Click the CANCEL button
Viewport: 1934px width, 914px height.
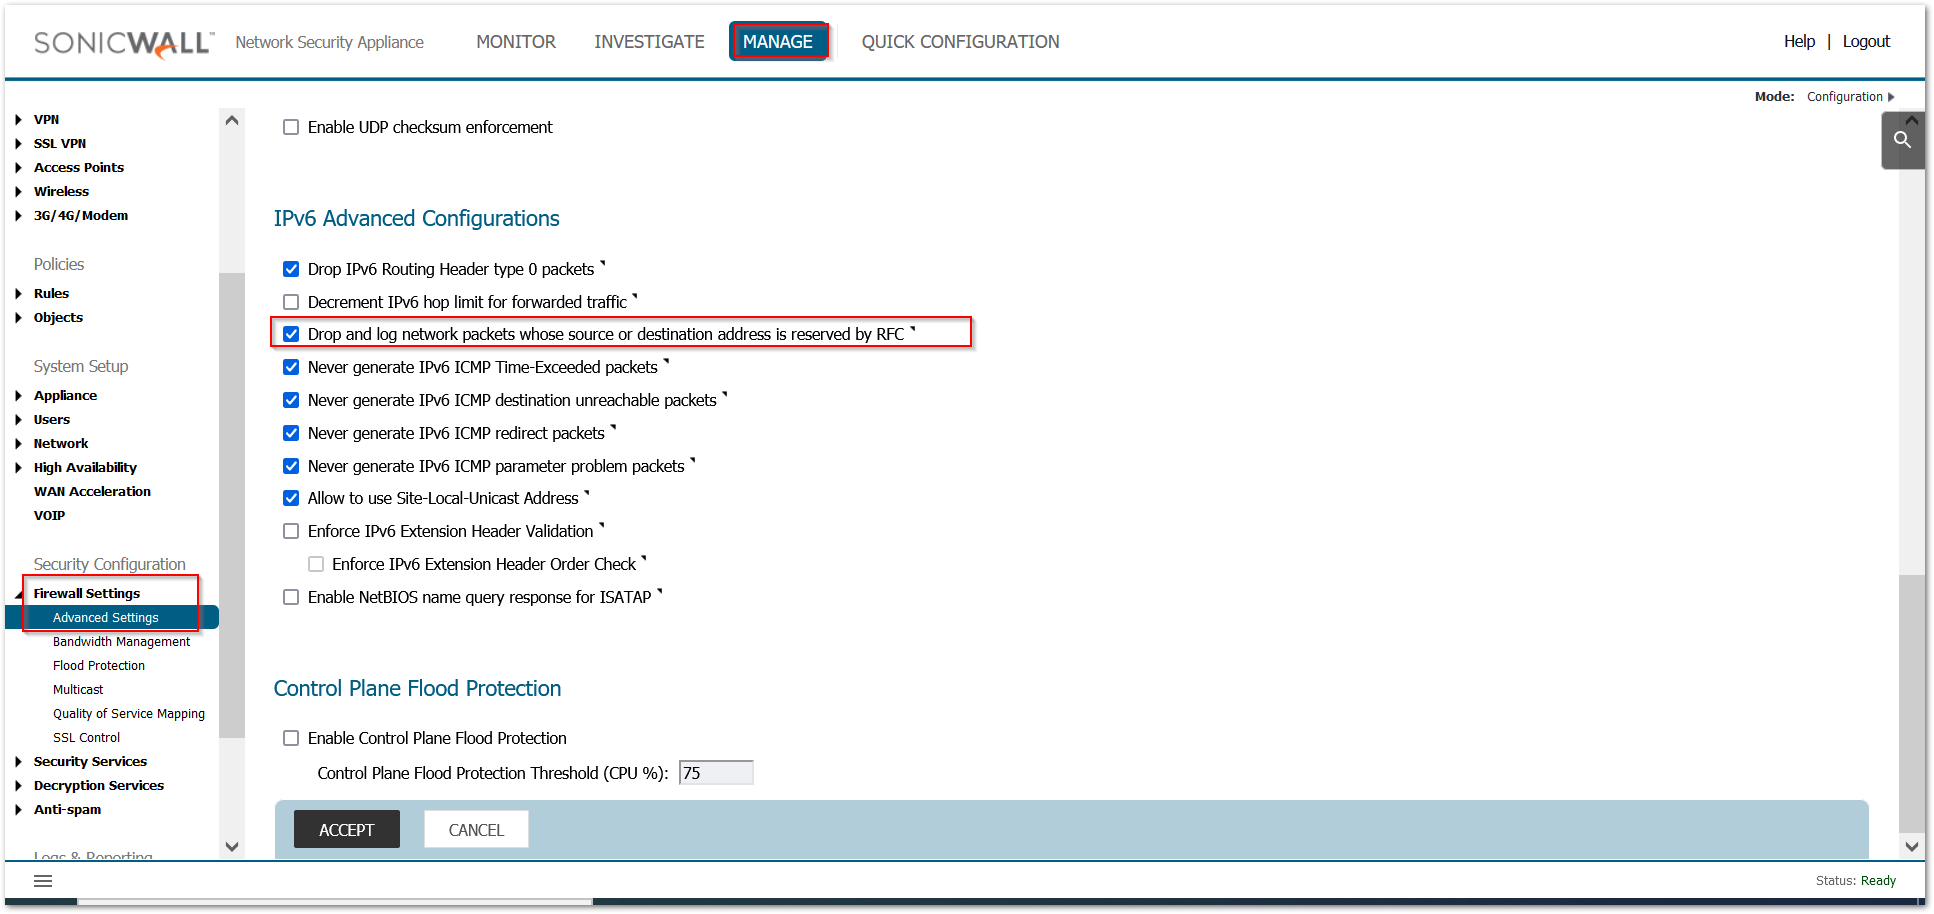click(x=476, y=829)
